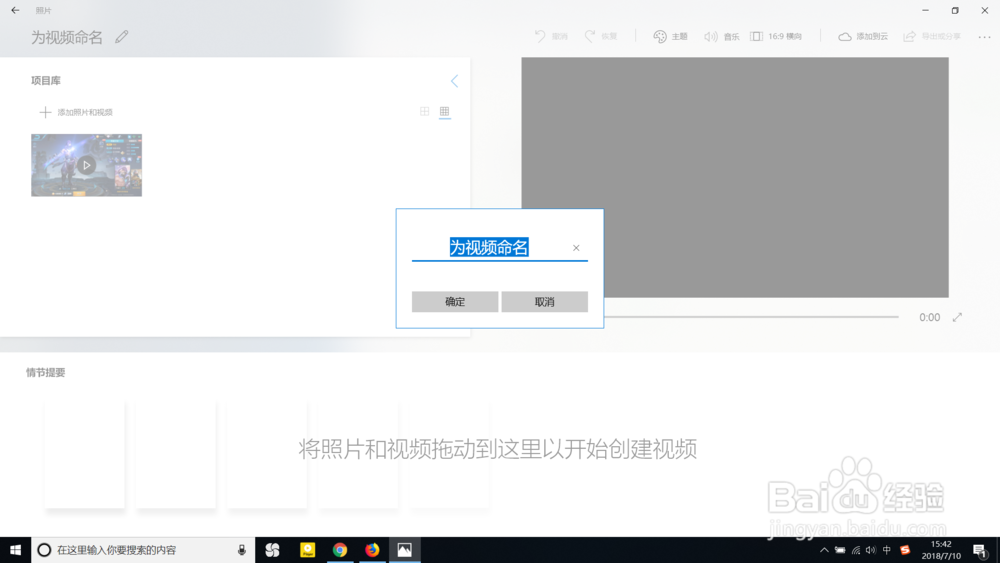Open the more options ellipsis menu
The height and width of the screenshot is (563, 1000).
(984, 37)
